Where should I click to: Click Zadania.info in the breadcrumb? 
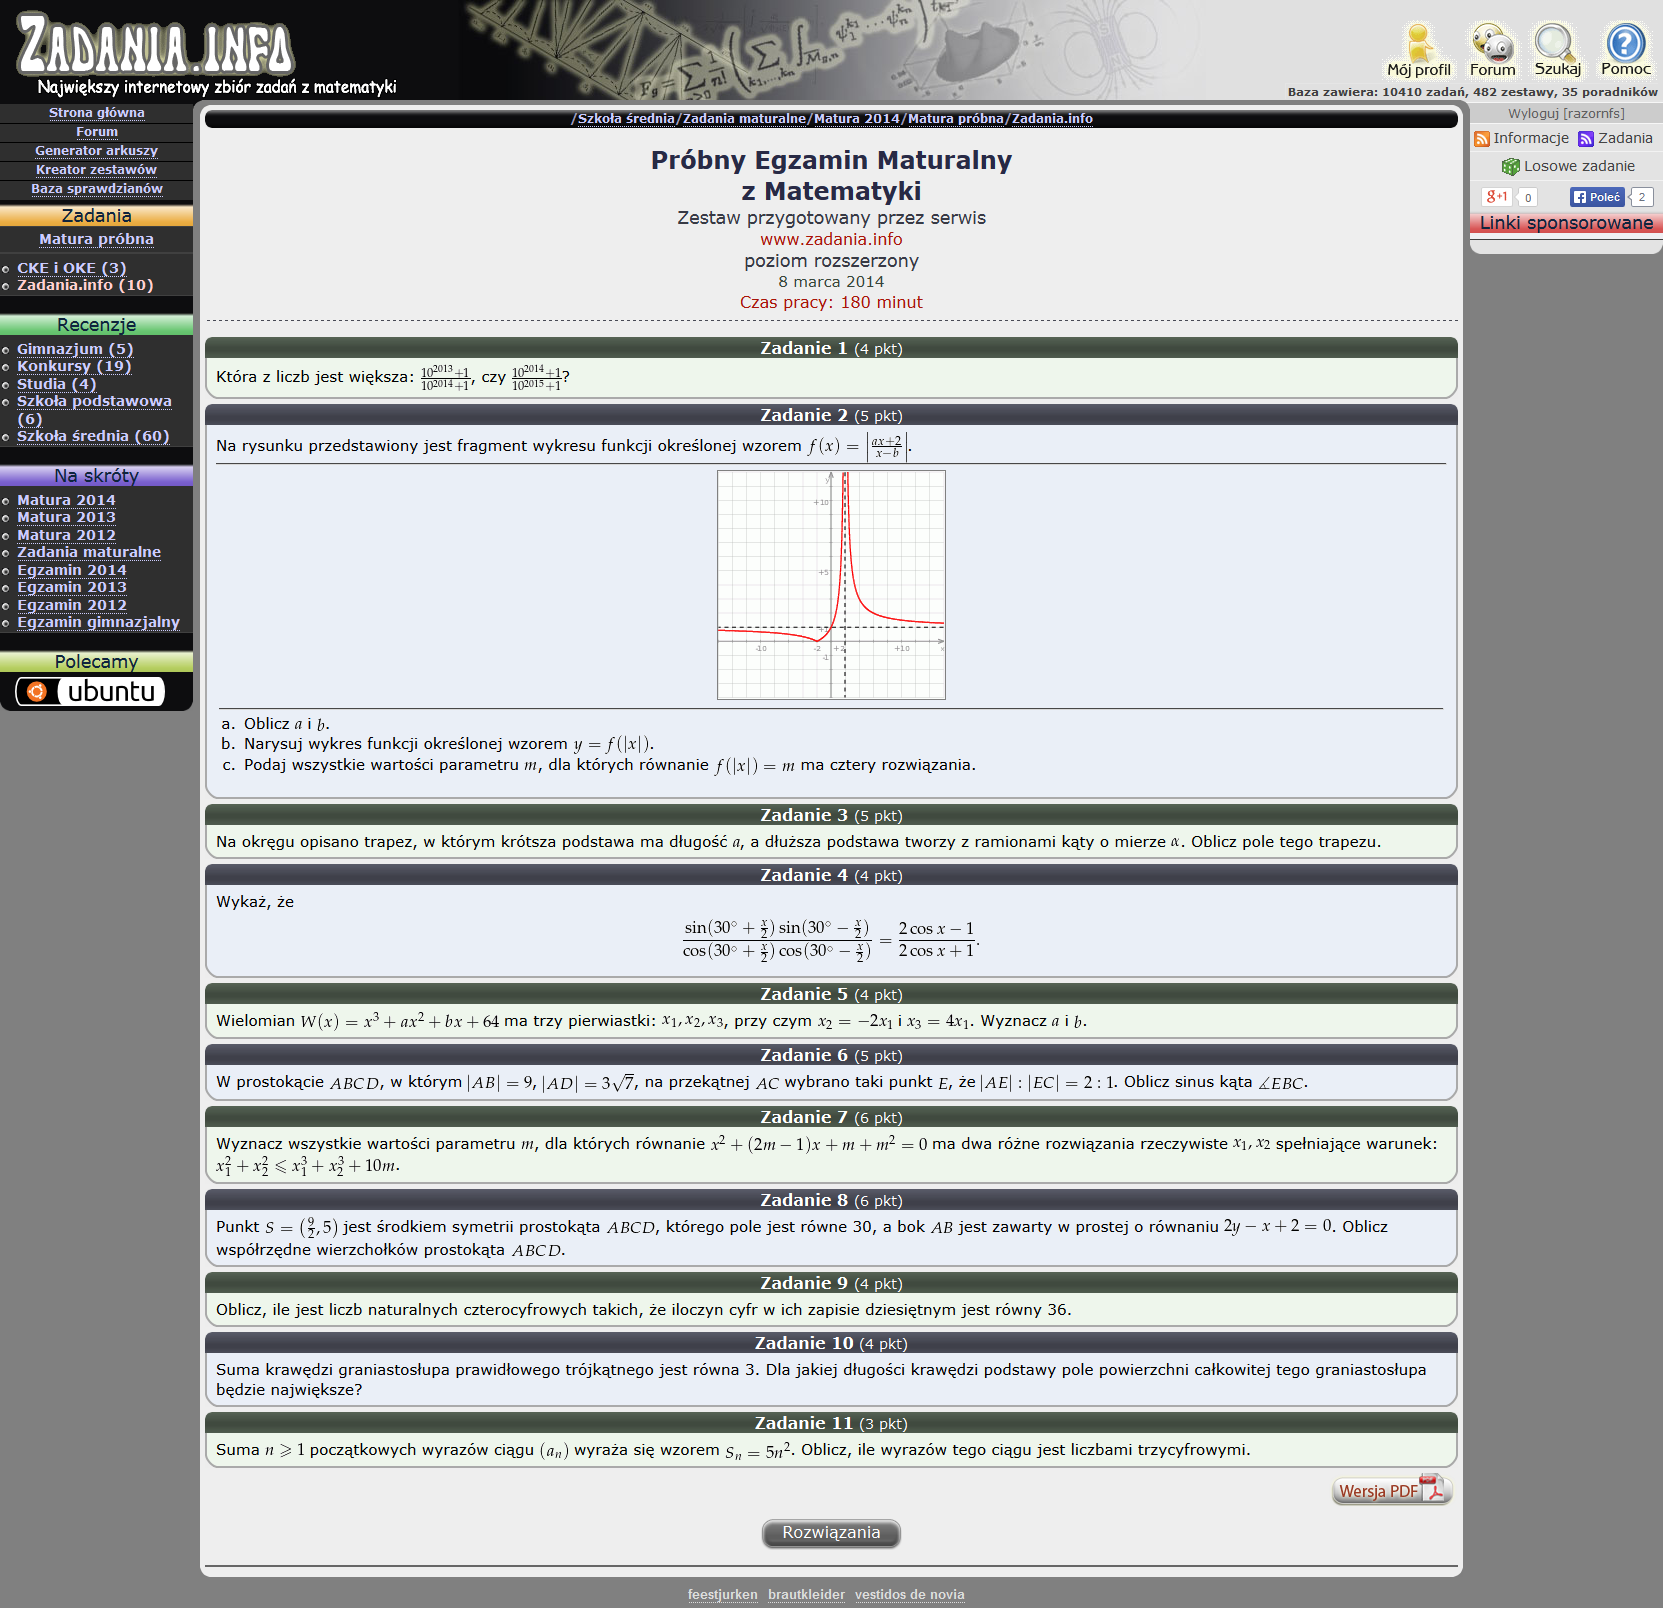pos(1052,119)
